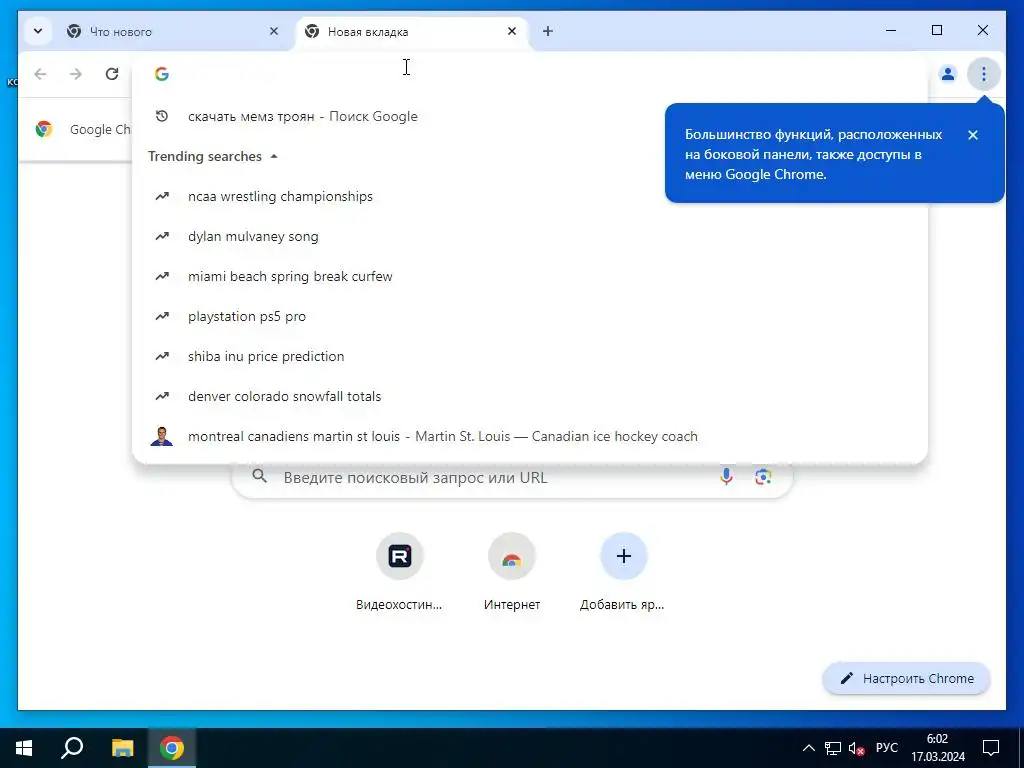Open the Chrome three-dot menu
The height and width of the screenshot is (768, 1024).
pos(984,74)
